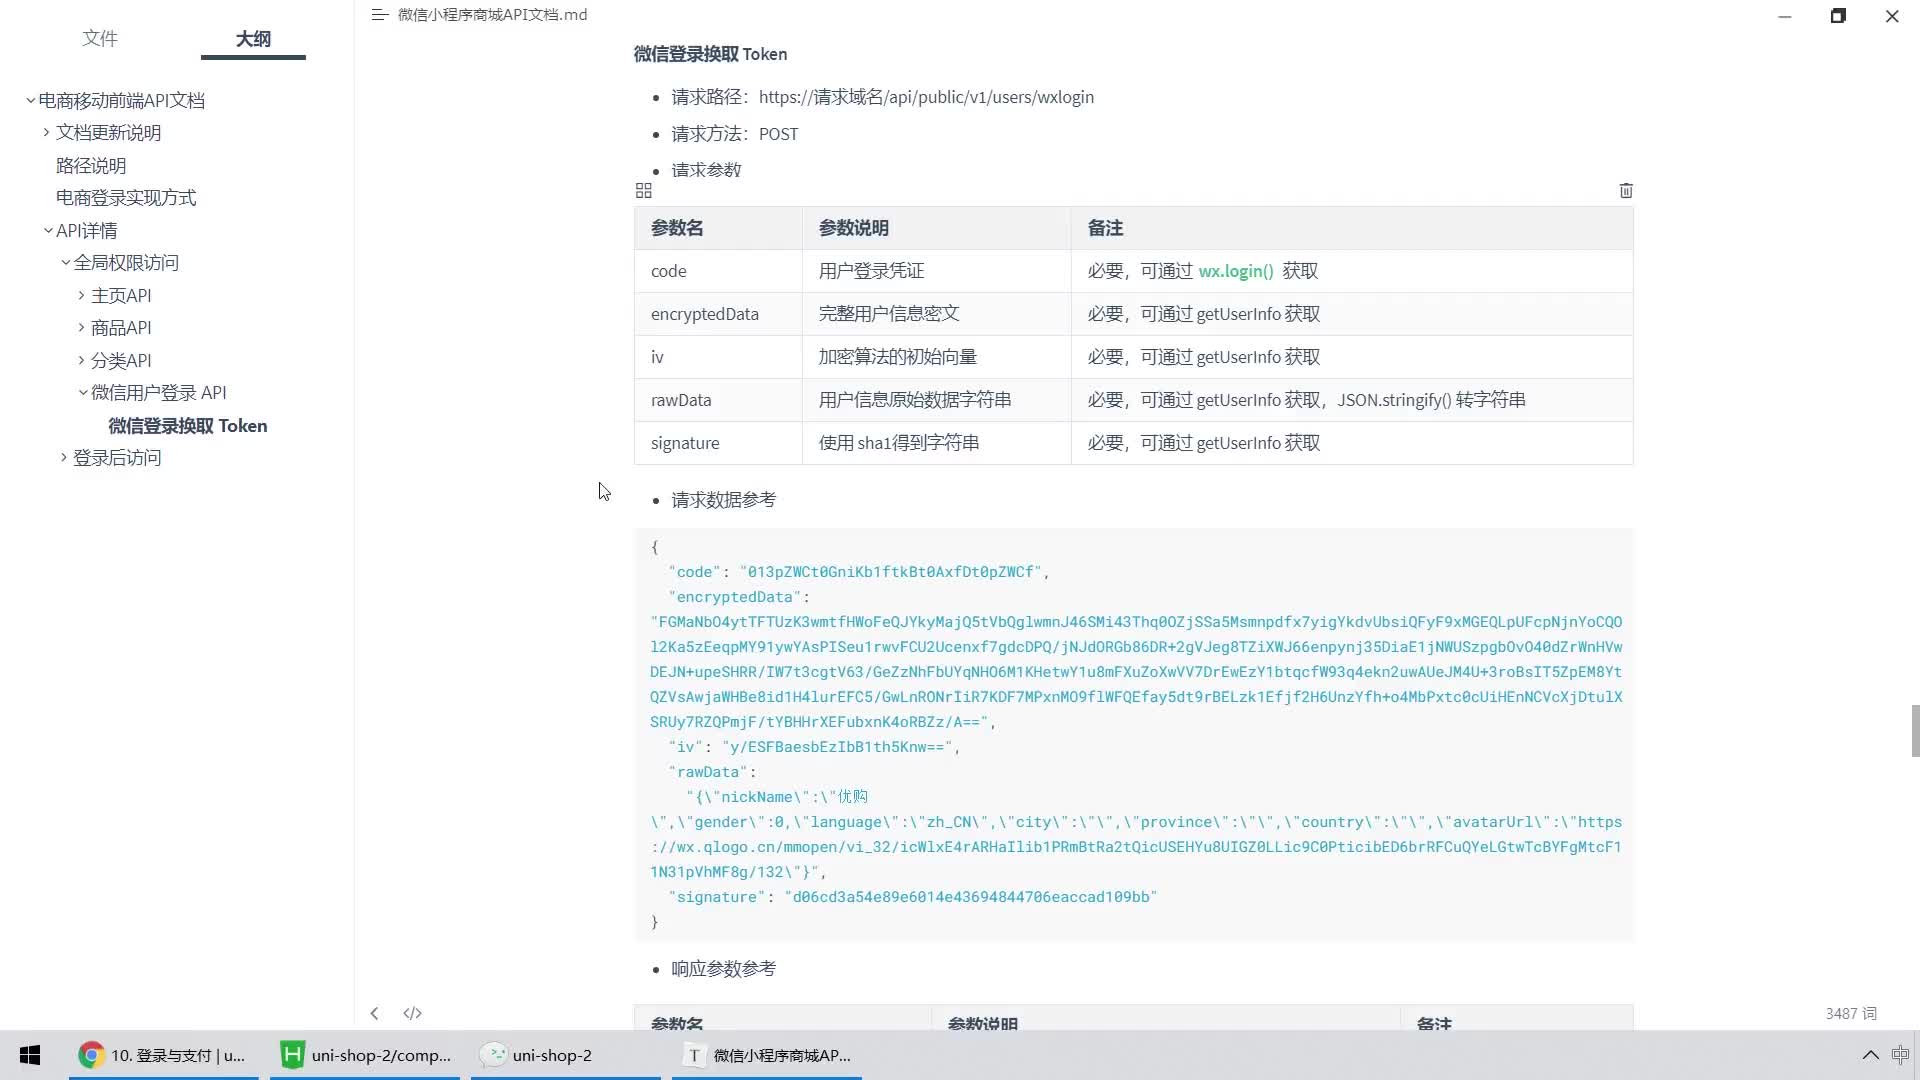Click the file title 微信小程序商城API文档.md
This screenshot has height=1080, width=1920.
point(492,15)
